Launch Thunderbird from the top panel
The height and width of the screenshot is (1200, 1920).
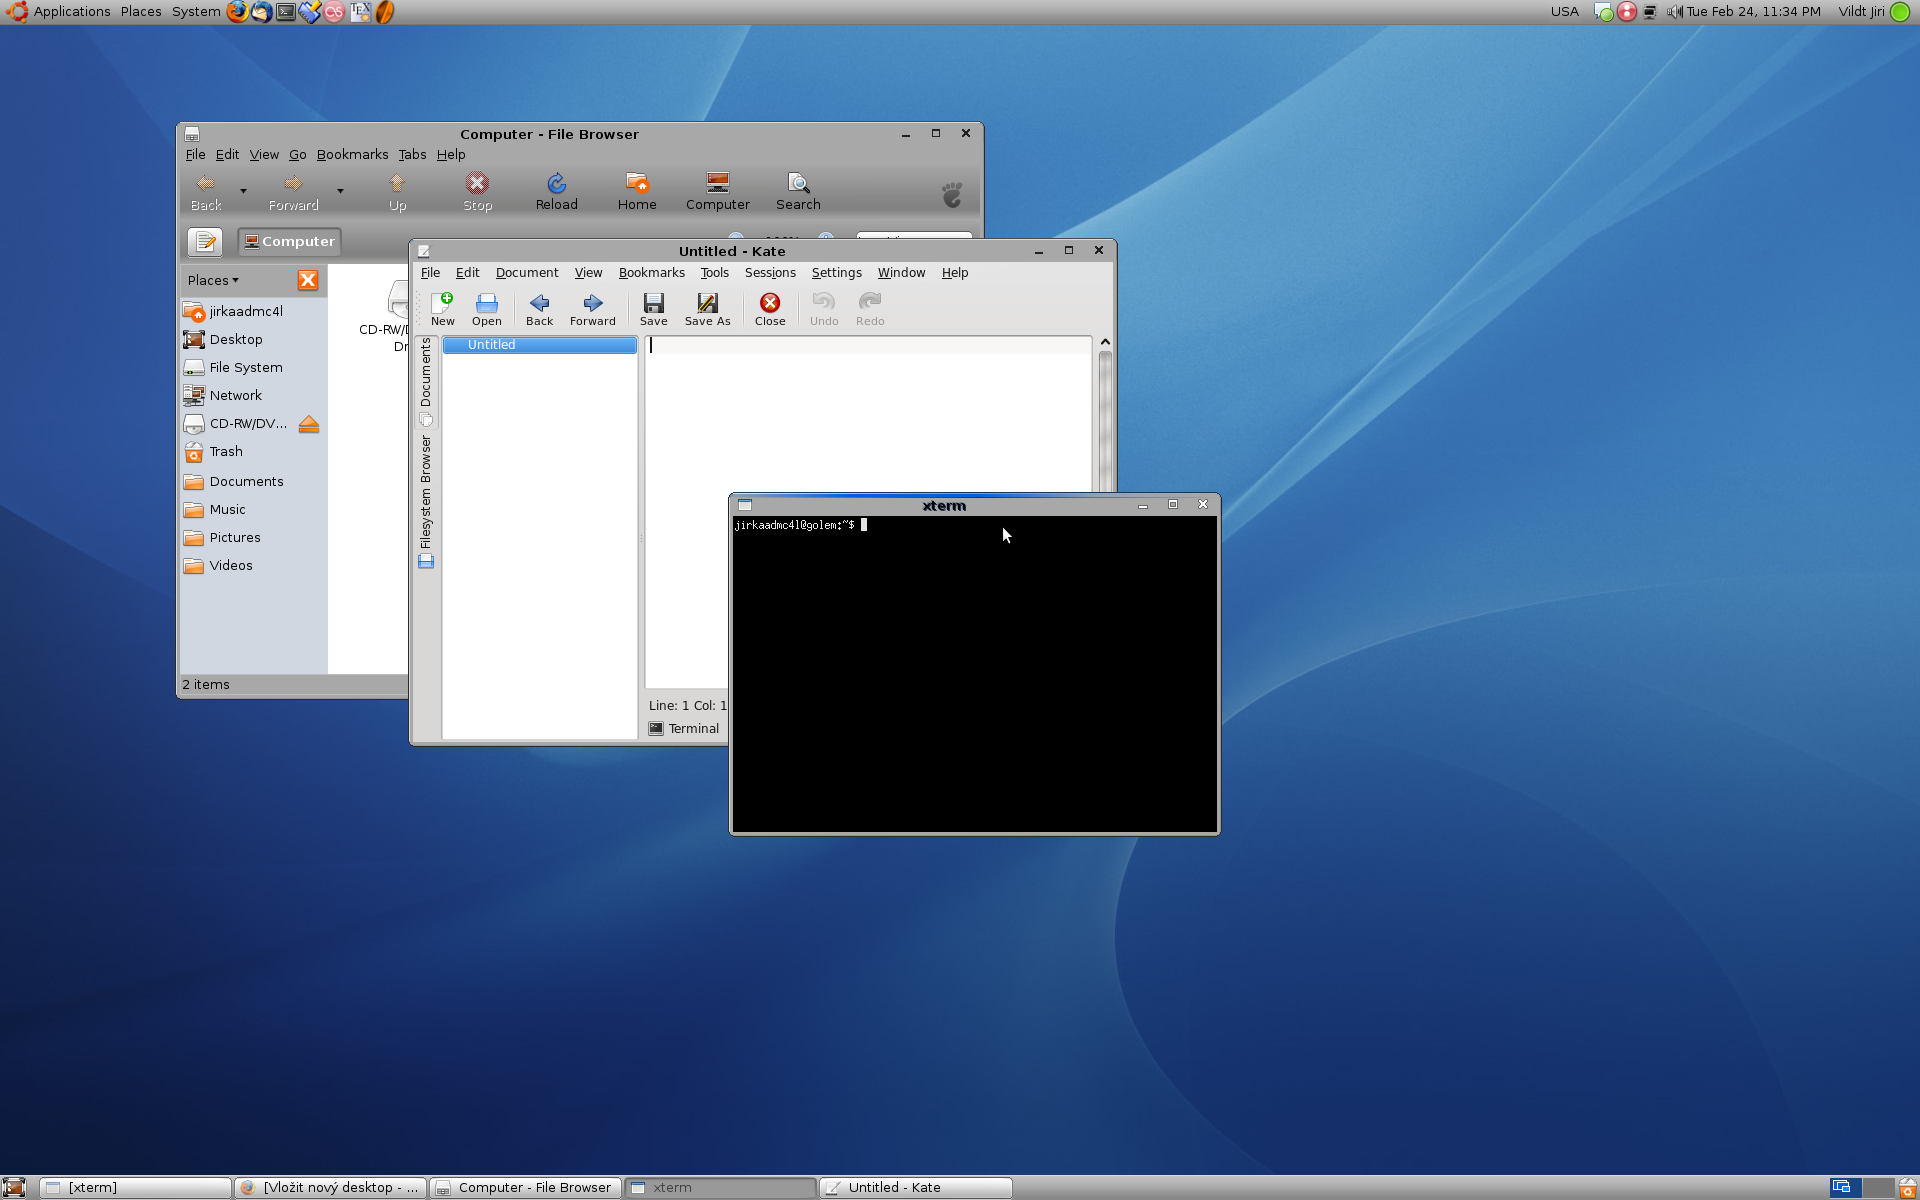pyautogui.click(x=261, y=12)
